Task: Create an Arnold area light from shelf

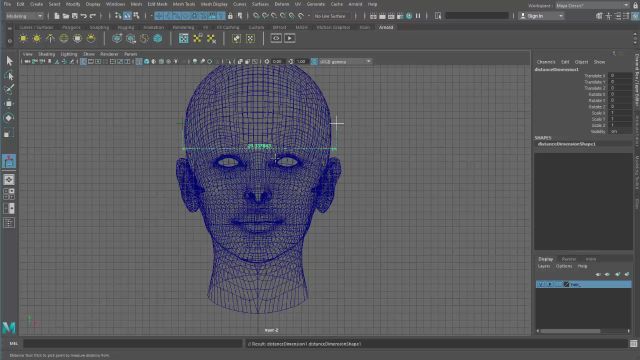Action: coord(23,38)
